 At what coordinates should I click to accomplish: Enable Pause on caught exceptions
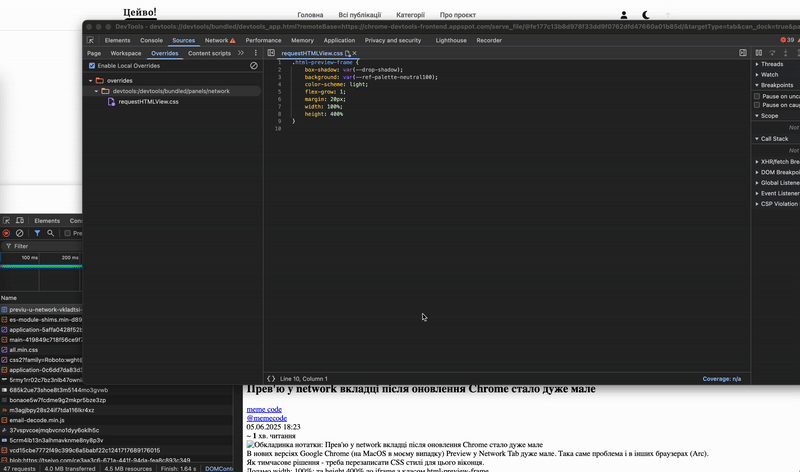pyautogui.click(x=759, y=105)
